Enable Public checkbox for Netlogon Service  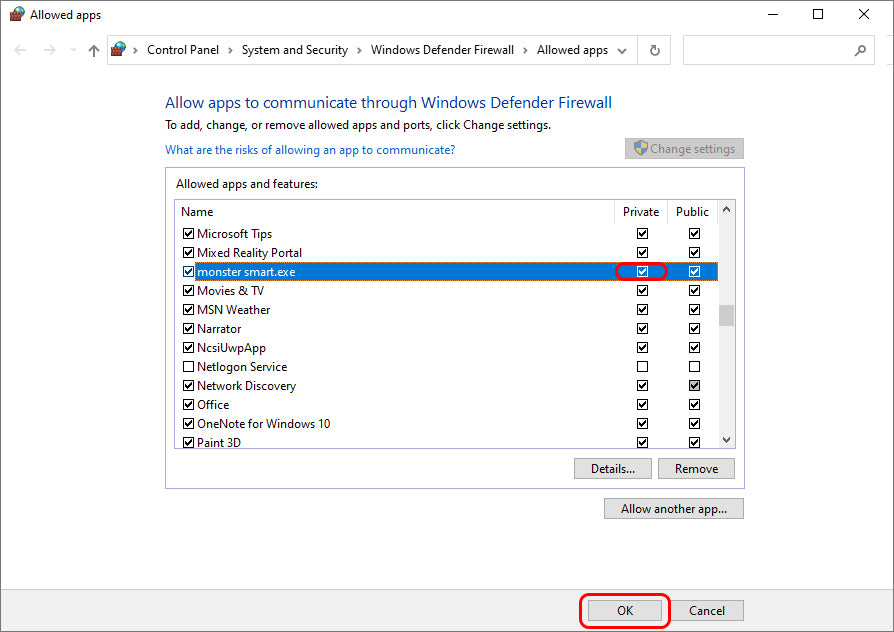(x=694, y=366)
